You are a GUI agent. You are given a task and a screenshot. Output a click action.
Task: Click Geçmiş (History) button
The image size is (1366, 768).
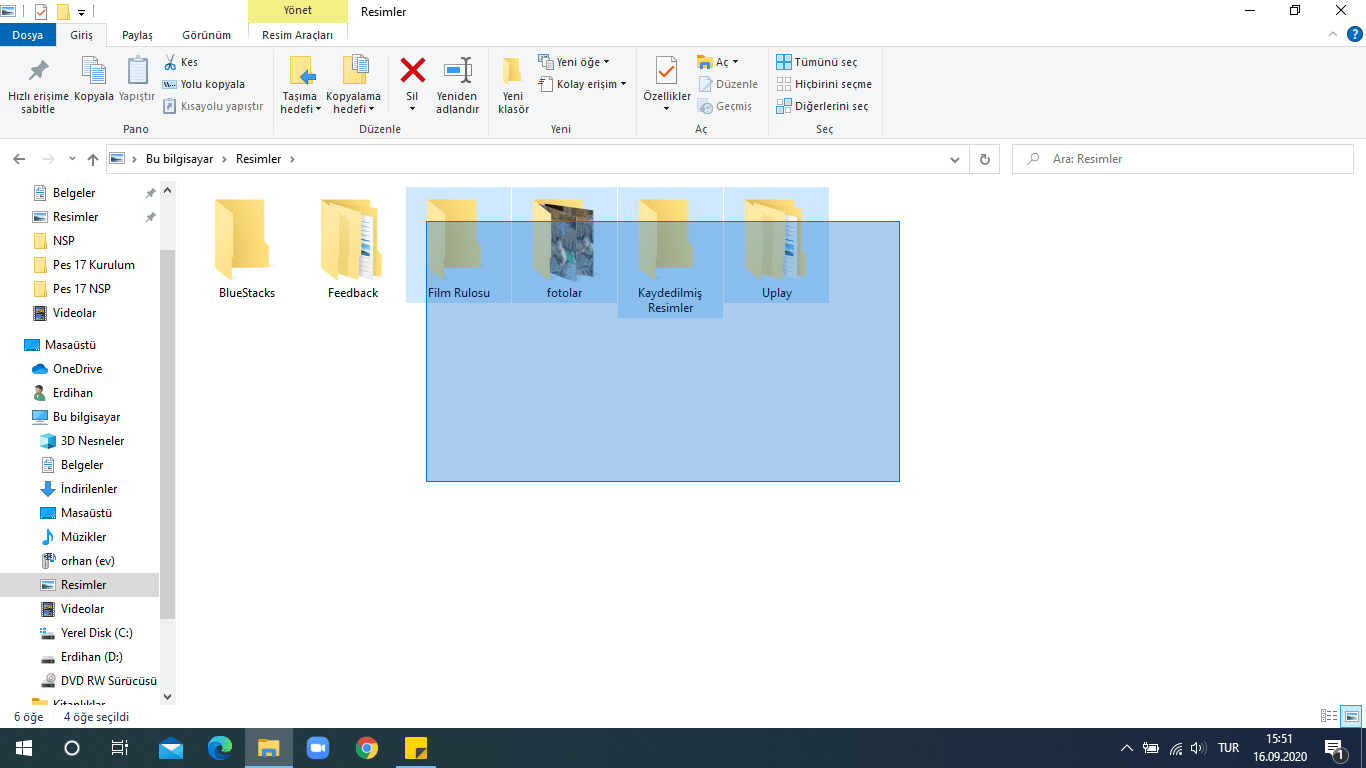click(x=725, y=106)
